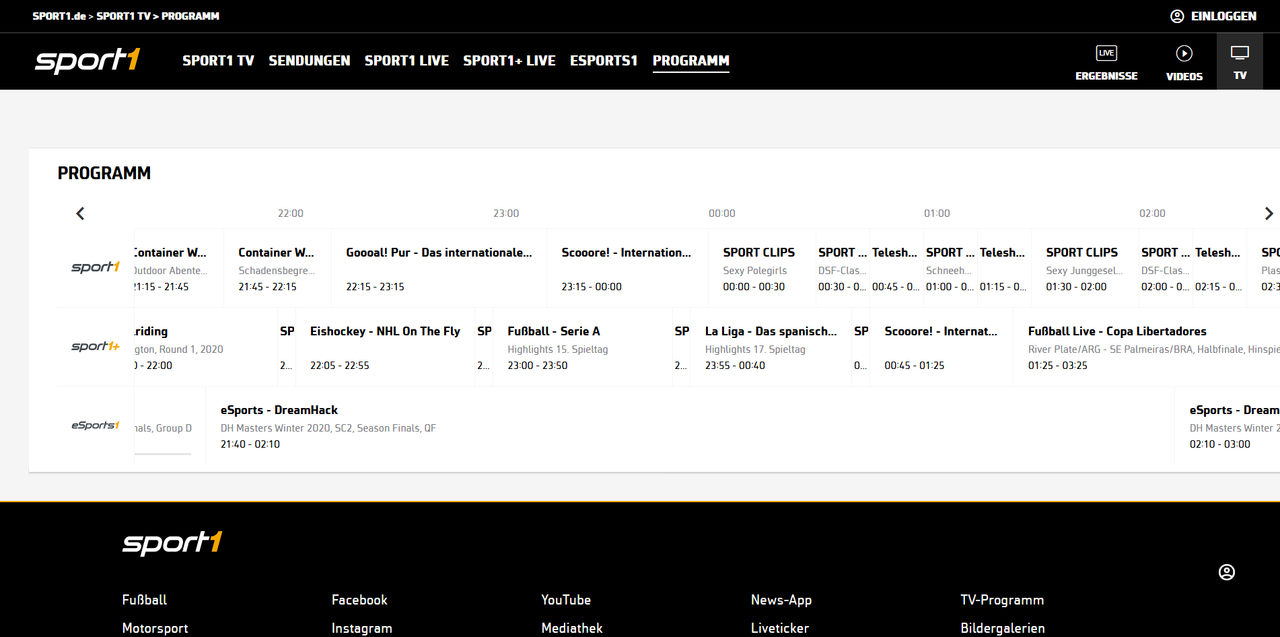
Task: Go to SPORT1 TV menu item
Action: [218, 61]
